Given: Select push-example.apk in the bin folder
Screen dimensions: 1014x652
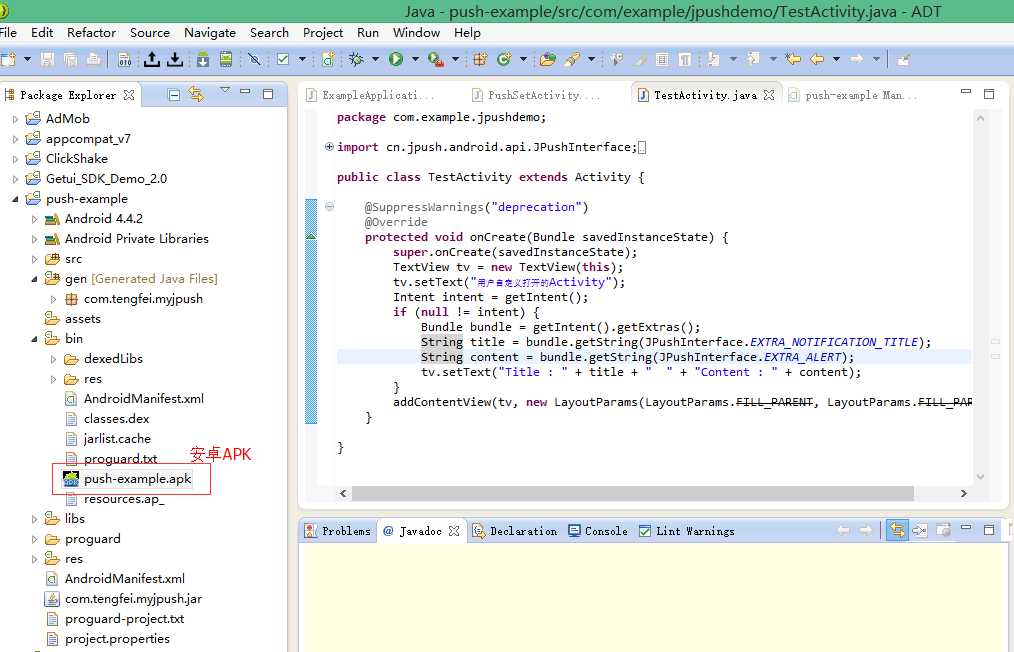Looking at the screenshot, I should [x=137, y=479].
